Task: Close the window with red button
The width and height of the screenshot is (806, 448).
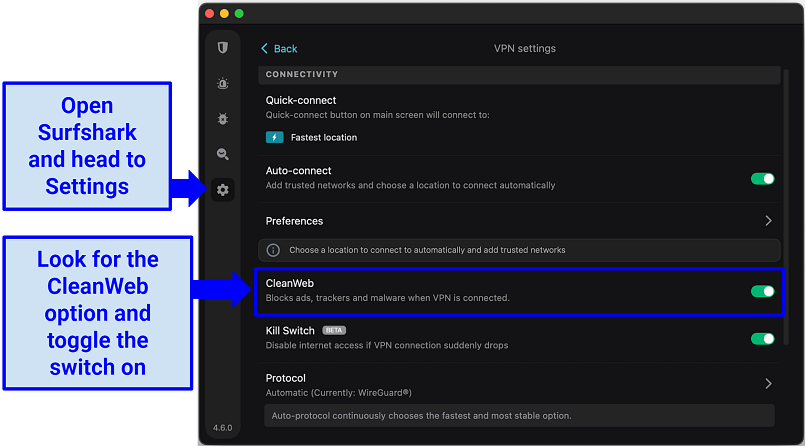Action: point(210,13)
